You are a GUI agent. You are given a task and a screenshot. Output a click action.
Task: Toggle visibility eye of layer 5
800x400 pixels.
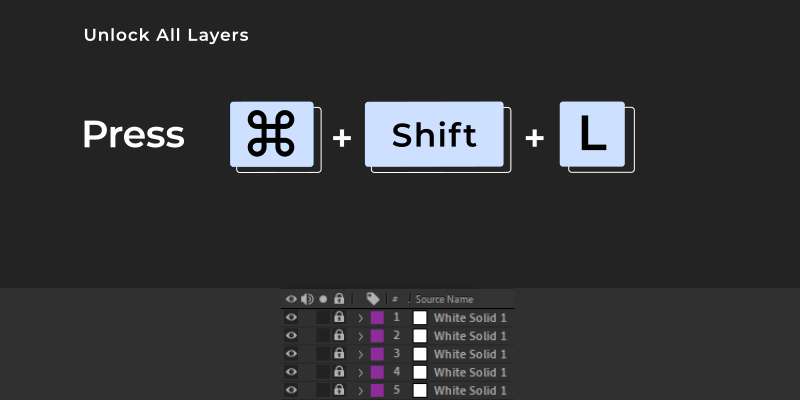click(x=291, y=390)
